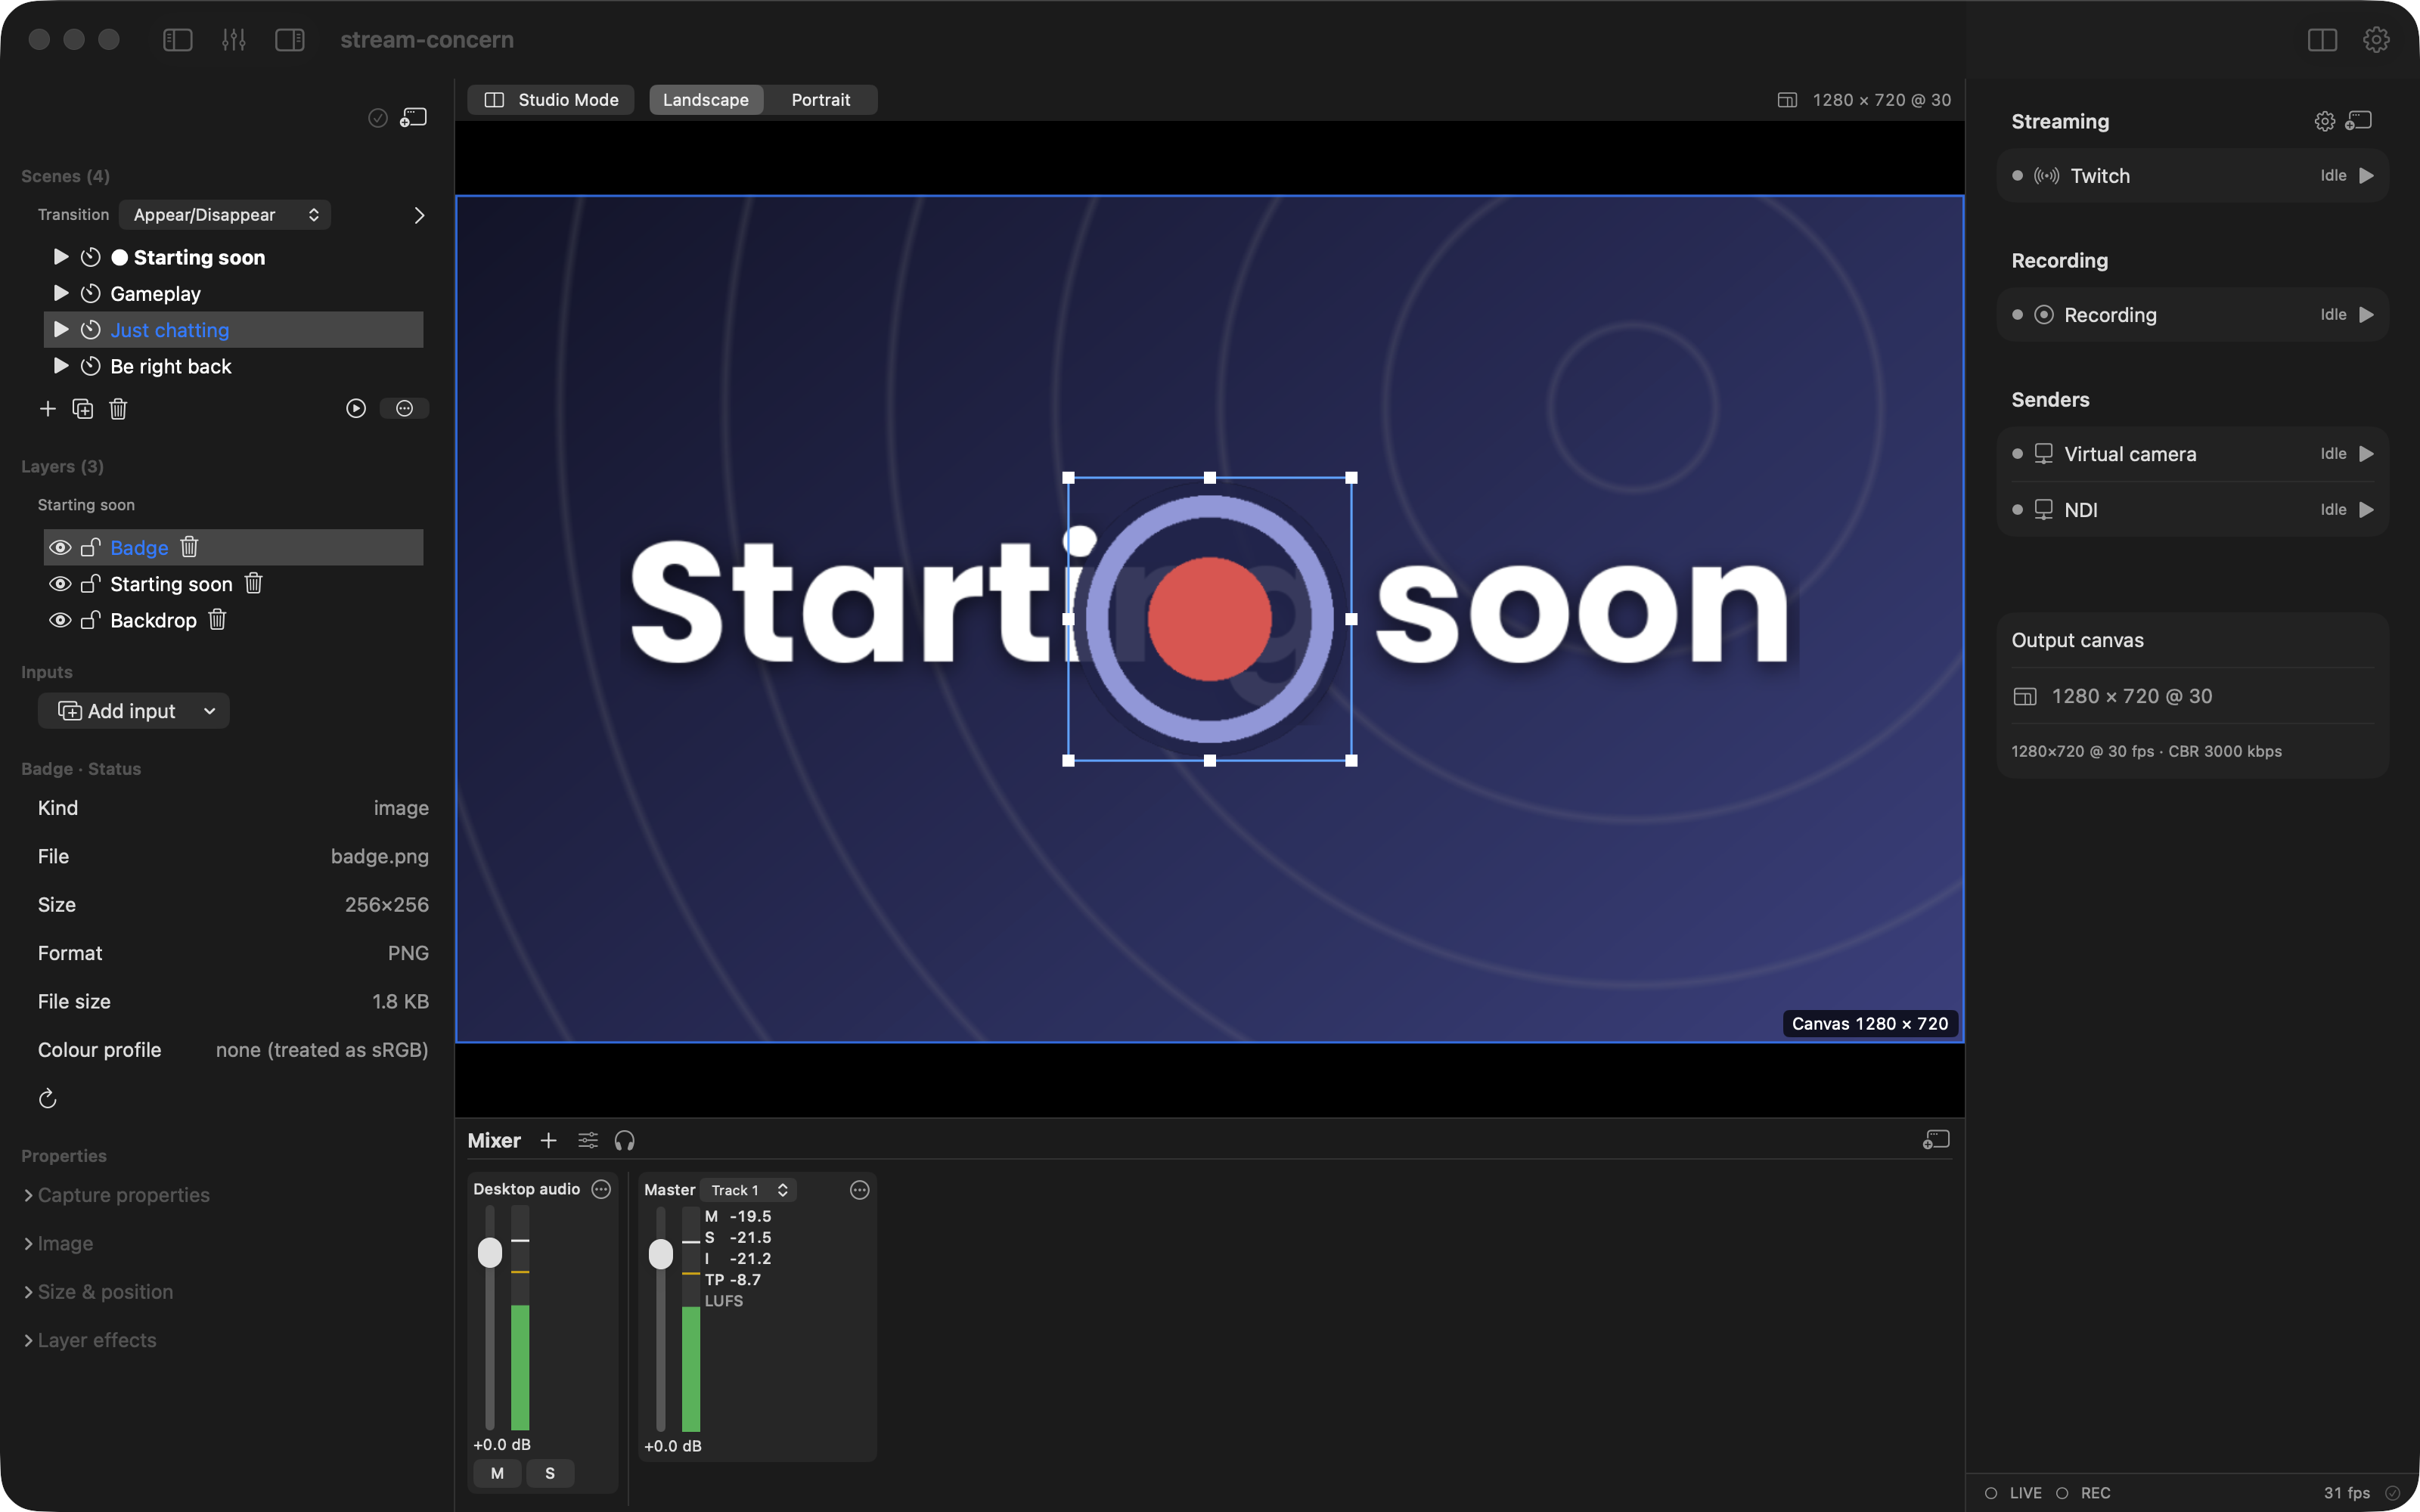Open Master Track 1 selector
Viewport: 2420px width, 1512px height.
(748, 1190)
